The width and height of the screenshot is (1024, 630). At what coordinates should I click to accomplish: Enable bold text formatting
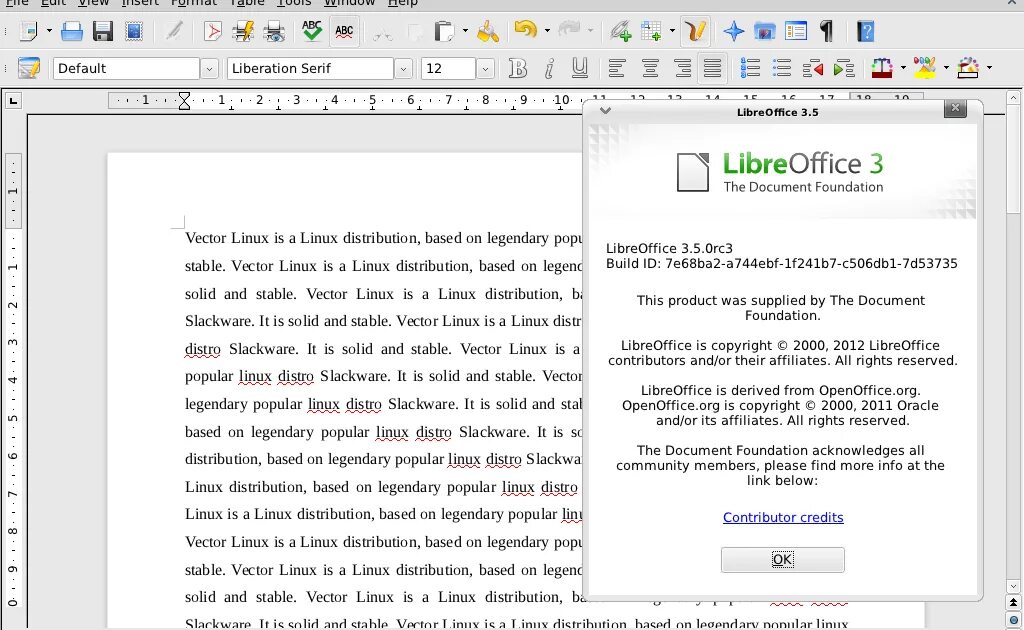coord(517,67)
